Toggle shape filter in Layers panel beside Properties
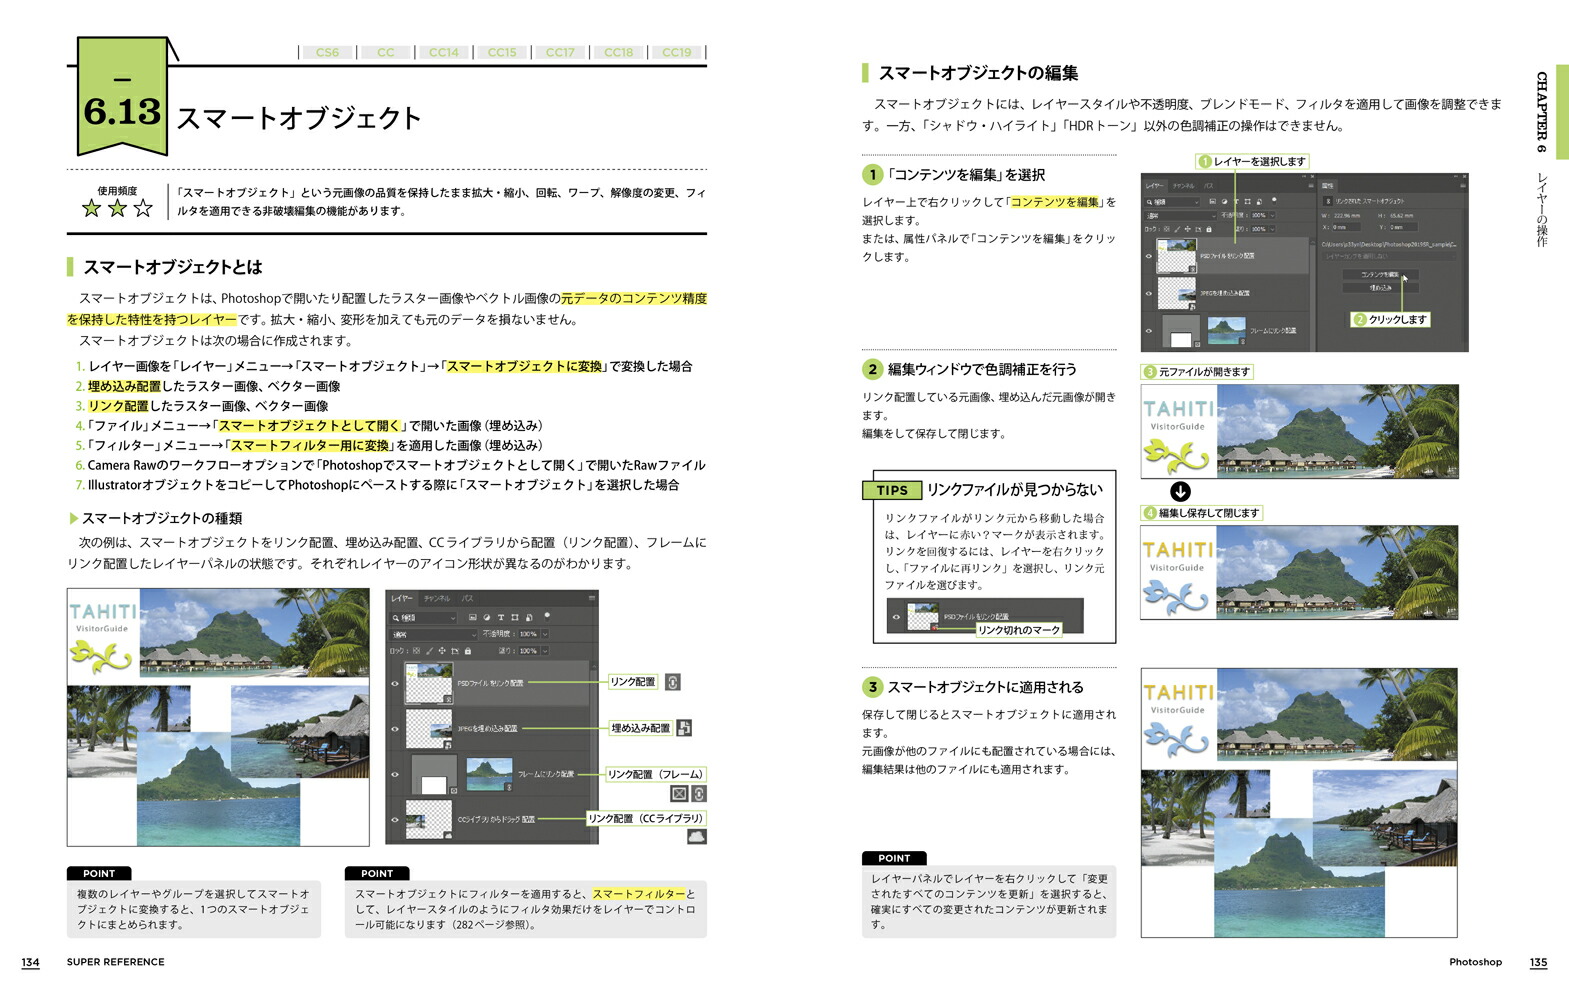The image size is (1569, 1000). pos(1247,201)
